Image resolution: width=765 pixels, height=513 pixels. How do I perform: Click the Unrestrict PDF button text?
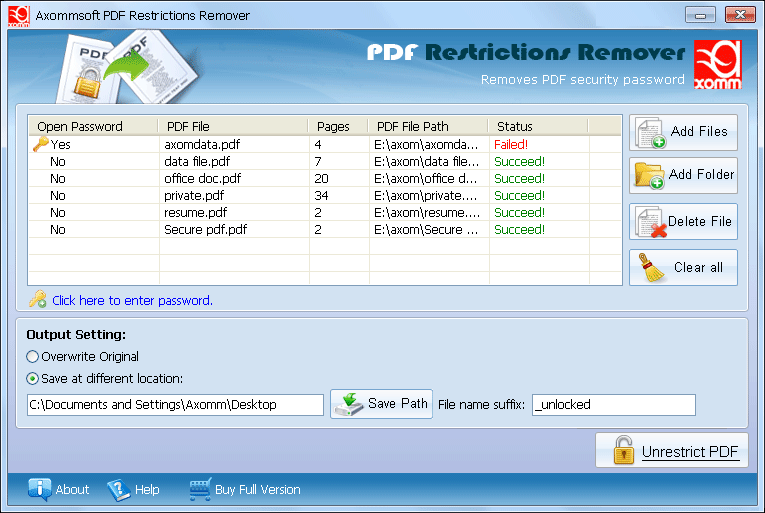click(x=689, y=452)
